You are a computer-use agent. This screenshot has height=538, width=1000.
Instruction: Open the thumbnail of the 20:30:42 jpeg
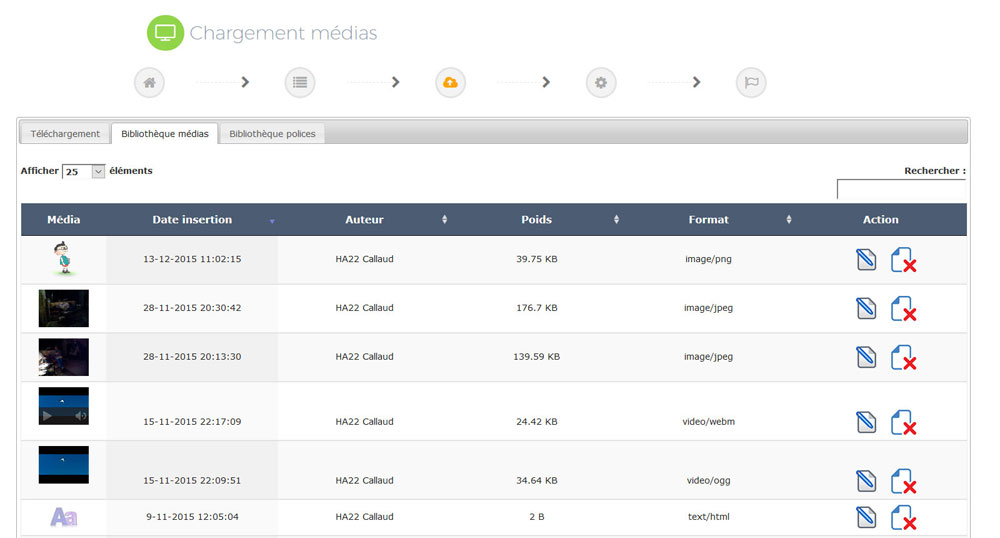[x=64, y=309]
